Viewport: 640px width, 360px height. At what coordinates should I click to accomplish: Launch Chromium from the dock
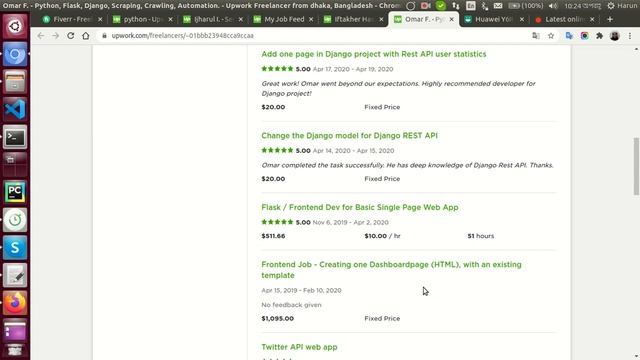click(x=15, y=54)
